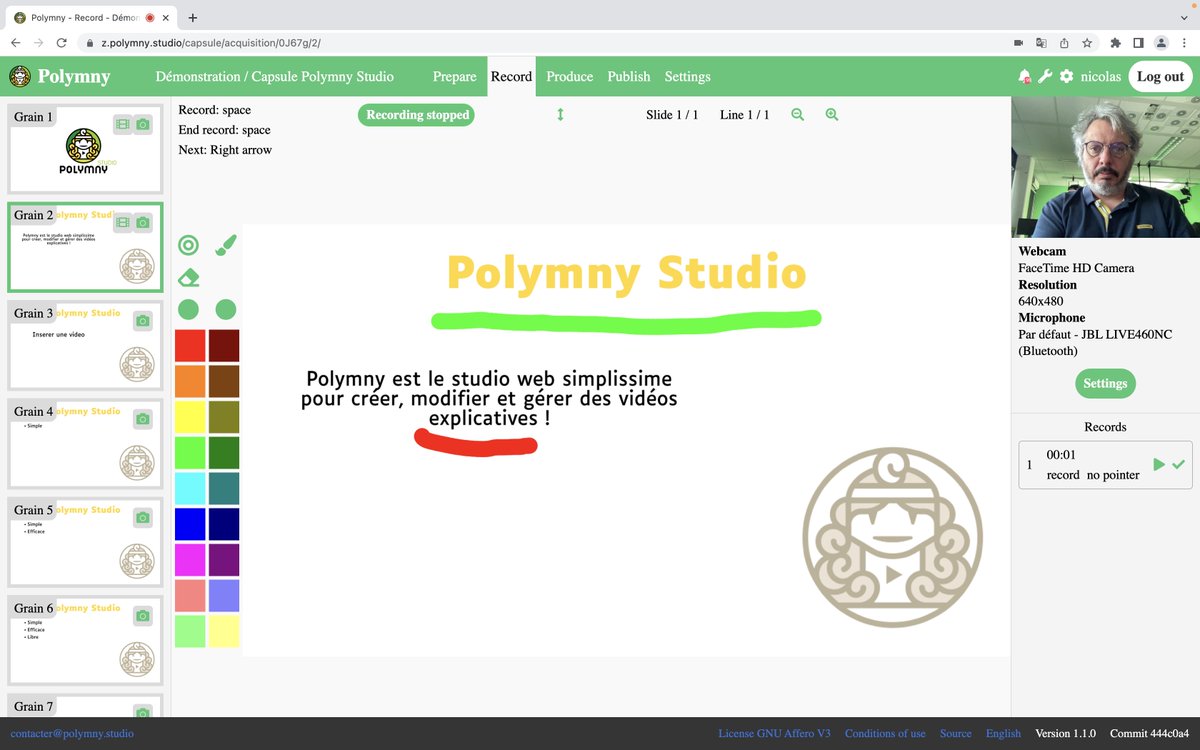Play record 1 with the green play icon
The image size is (1200, 750).
click(1159, 464)
